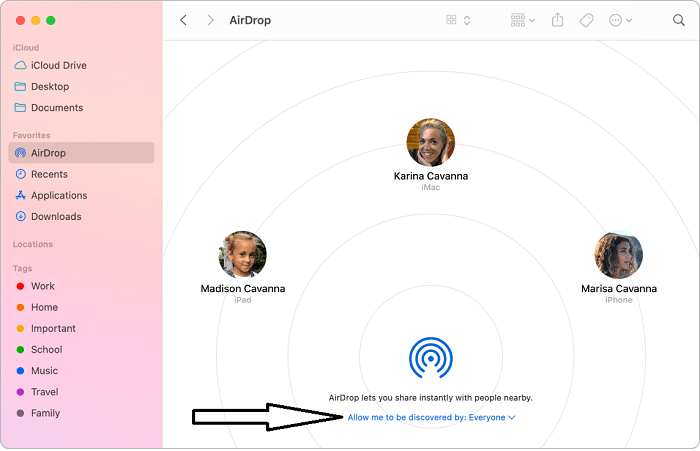Expand the group-by dropdown chevron

pos(532,20)
